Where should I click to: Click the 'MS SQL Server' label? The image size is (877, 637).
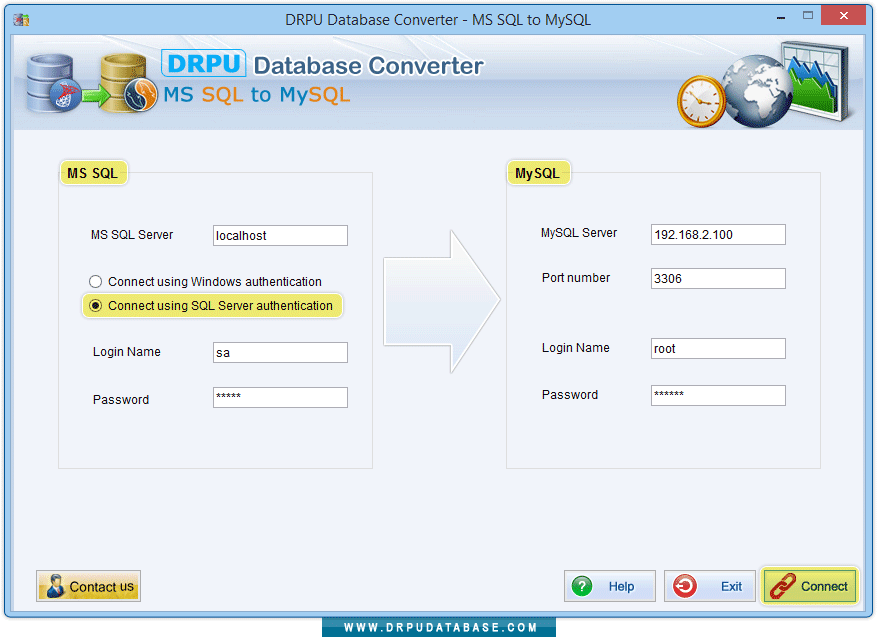click(x=132, y=235)
